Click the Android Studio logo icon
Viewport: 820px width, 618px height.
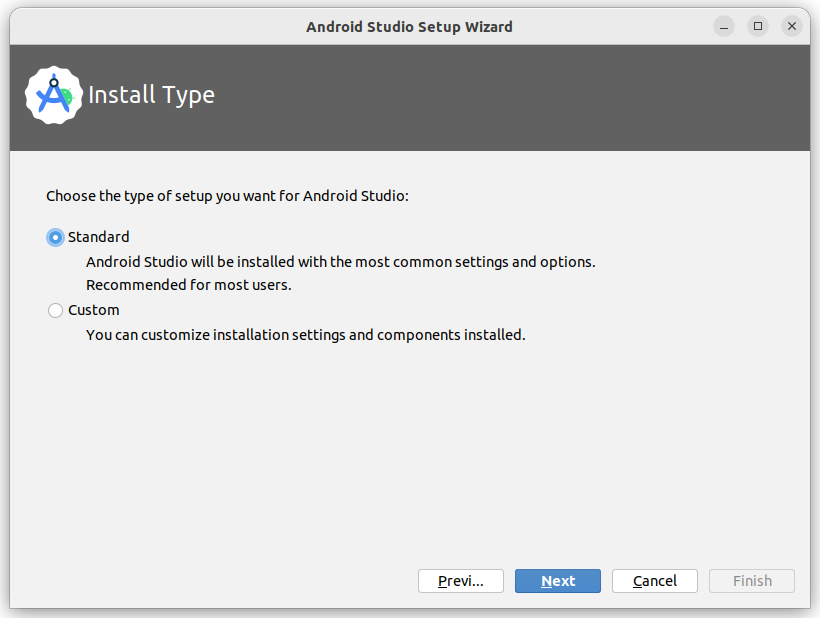point(53,95)
